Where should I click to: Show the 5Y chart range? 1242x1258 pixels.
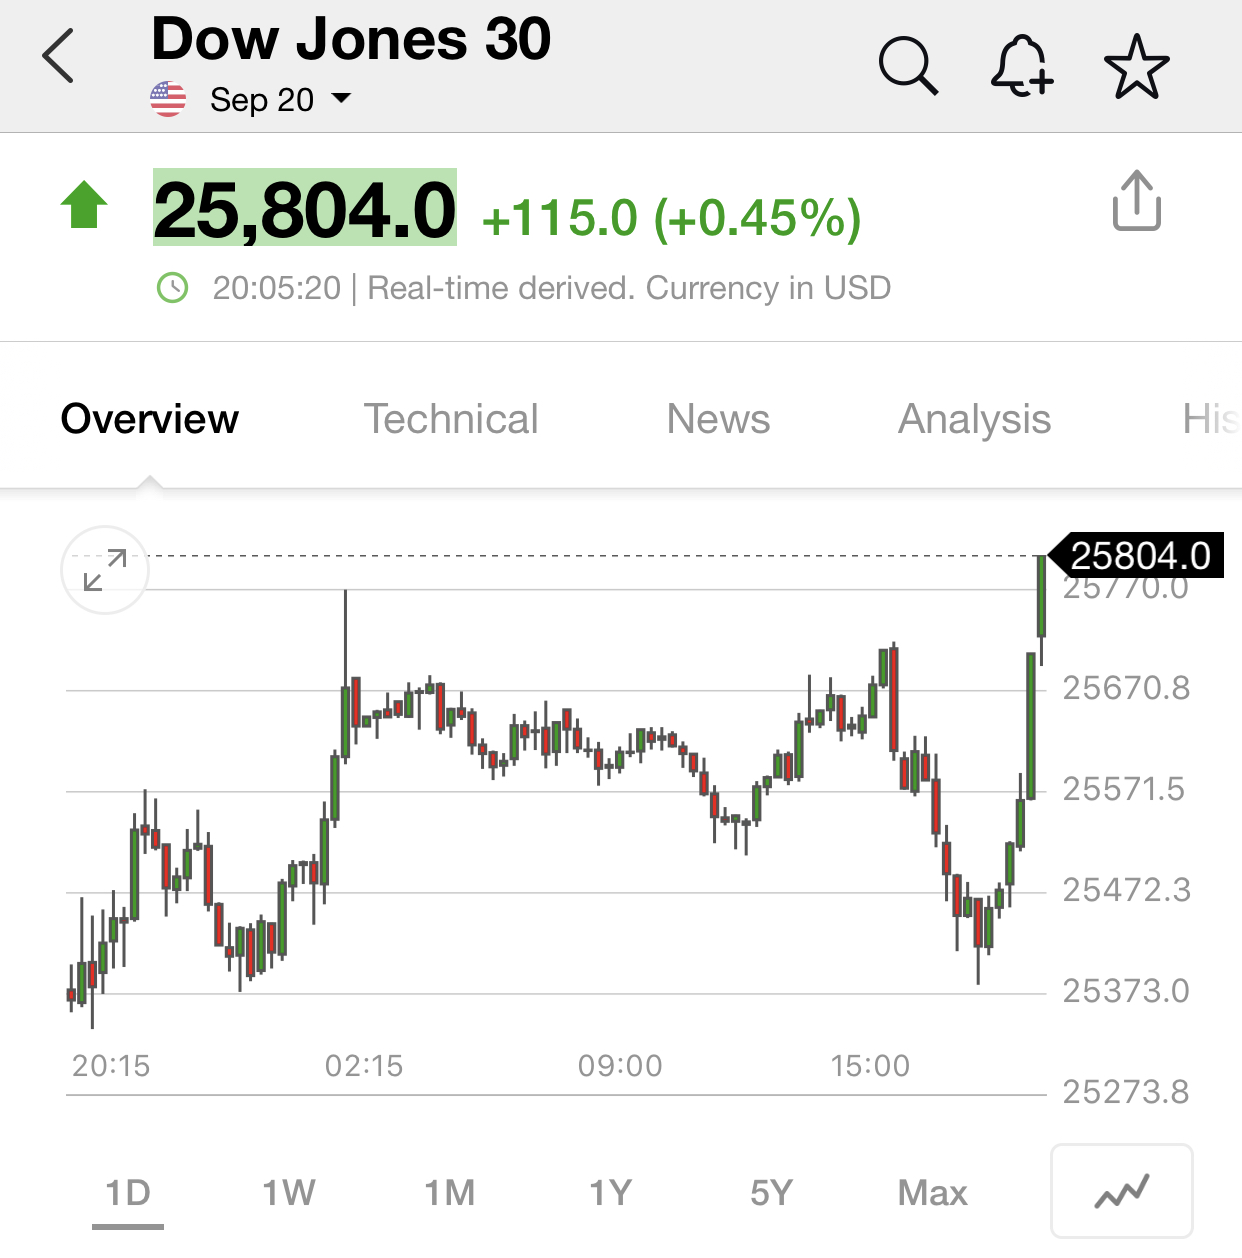(772, 1193)
